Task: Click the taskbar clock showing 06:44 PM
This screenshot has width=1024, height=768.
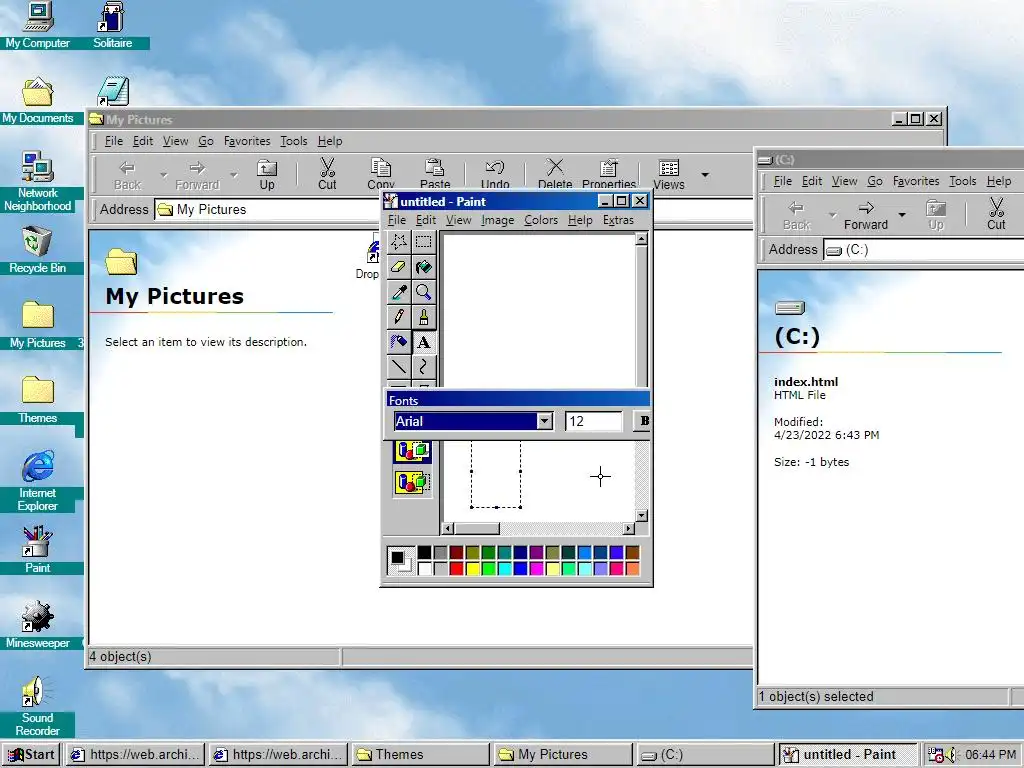Action: click(990, 755)
